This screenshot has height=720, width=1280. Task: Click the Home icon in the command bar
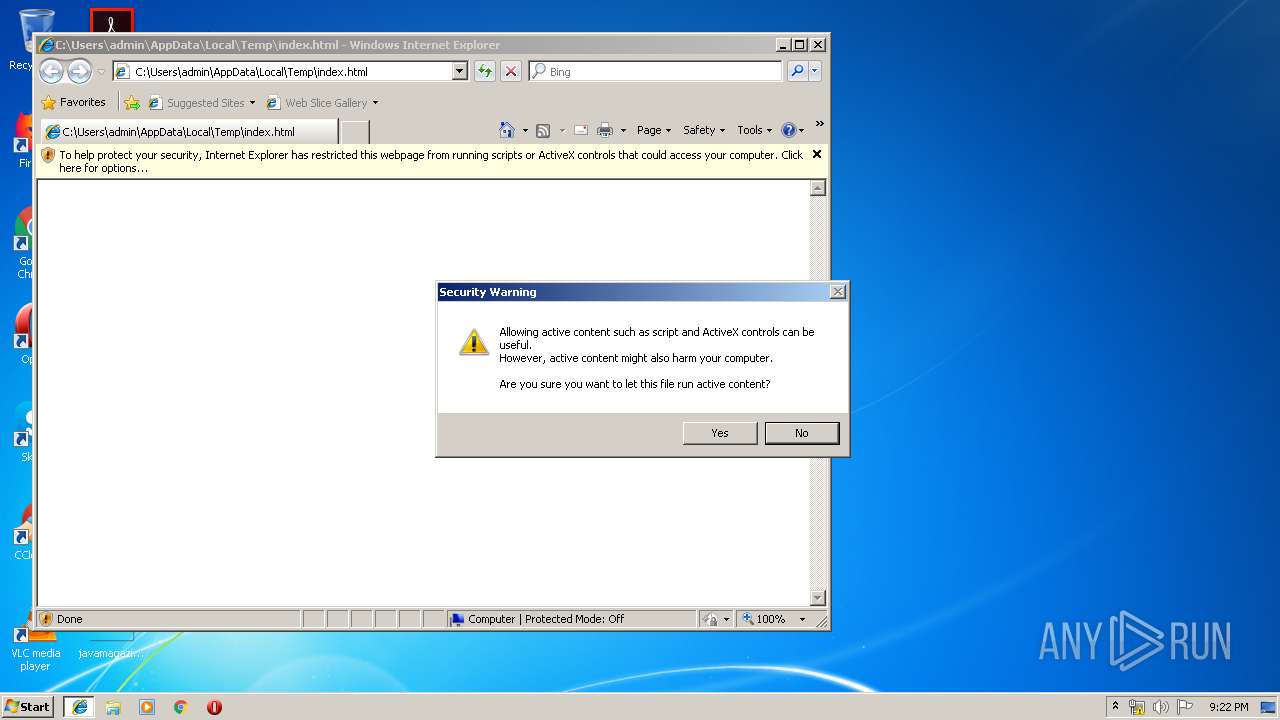(x=507, y=130)
